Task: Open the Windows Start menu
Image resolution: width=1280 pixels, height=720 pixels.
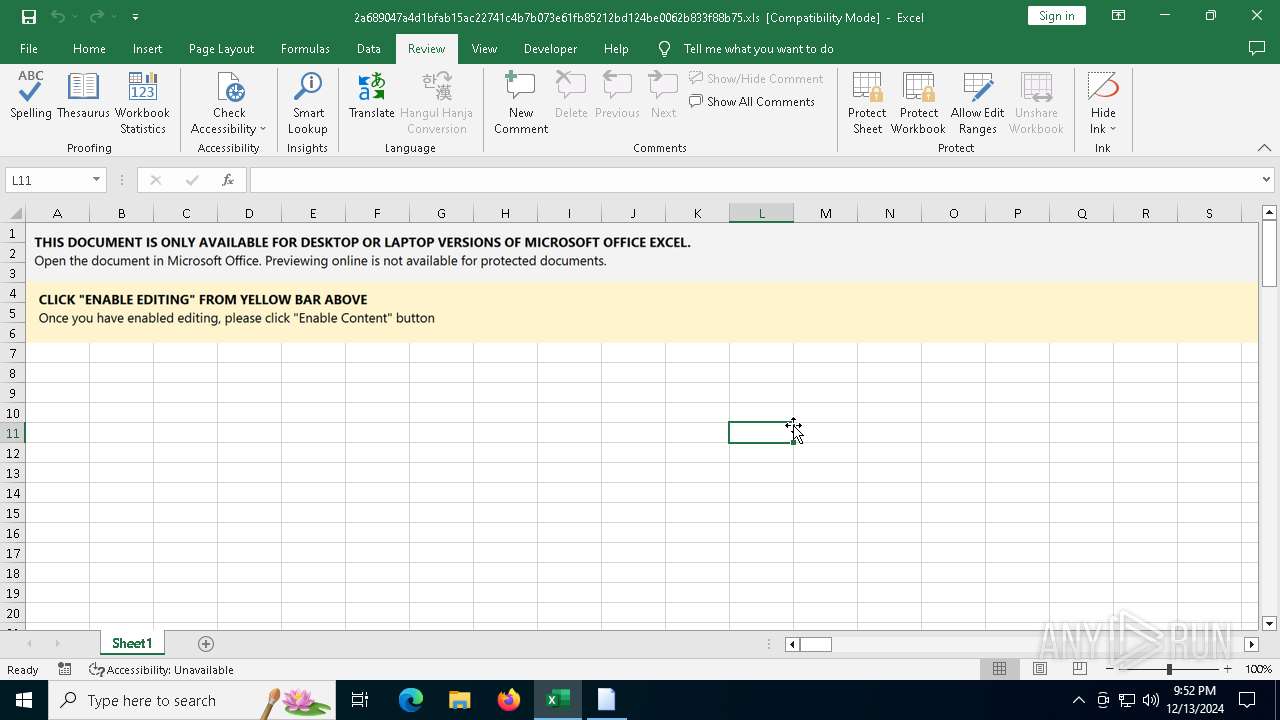Action: (x=24, y=700)
